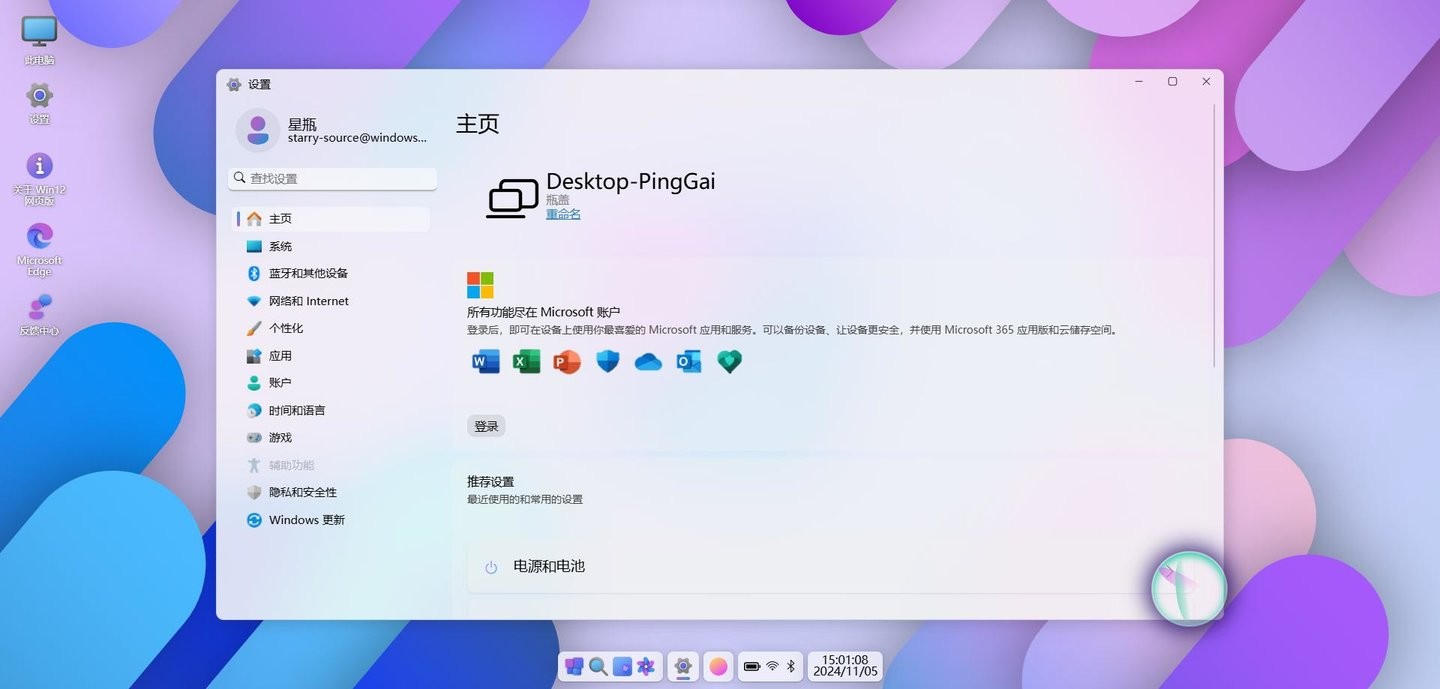Click the 推荐设置 section title

[490, 482]
